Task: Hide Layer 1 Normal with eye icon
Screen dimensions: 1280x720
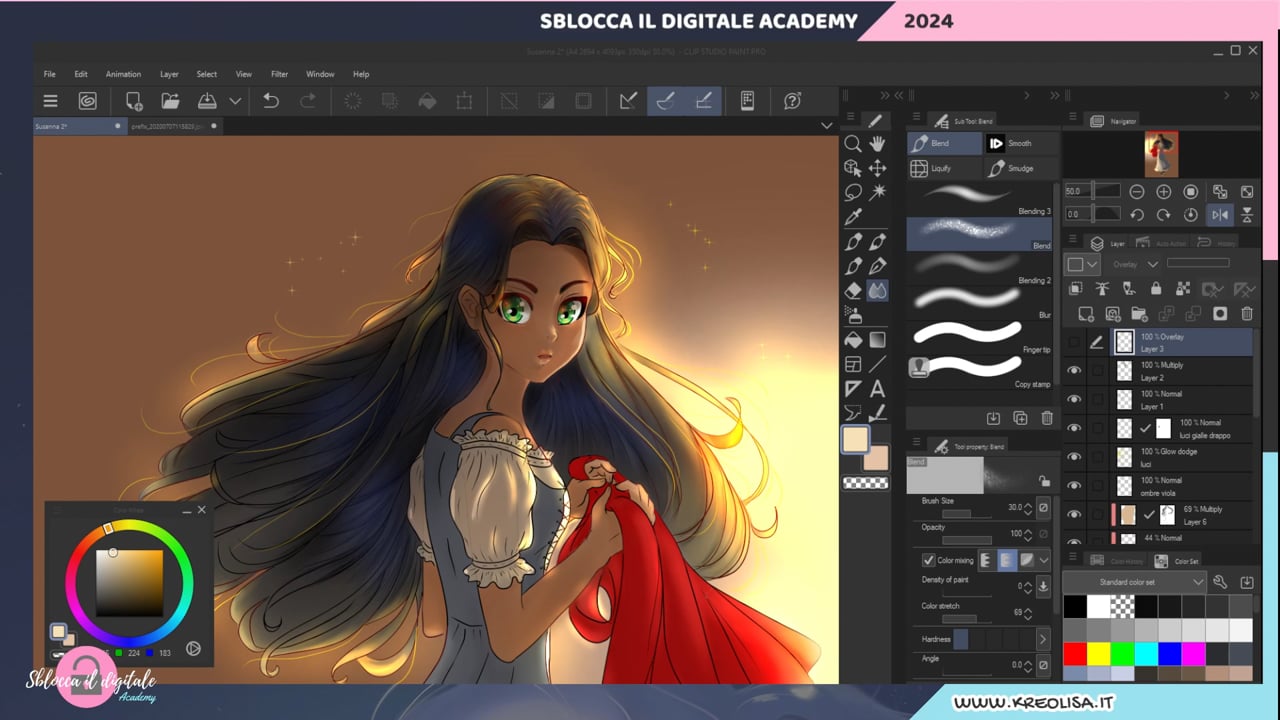Action: pyautogui.click(x=1074, y=399)
